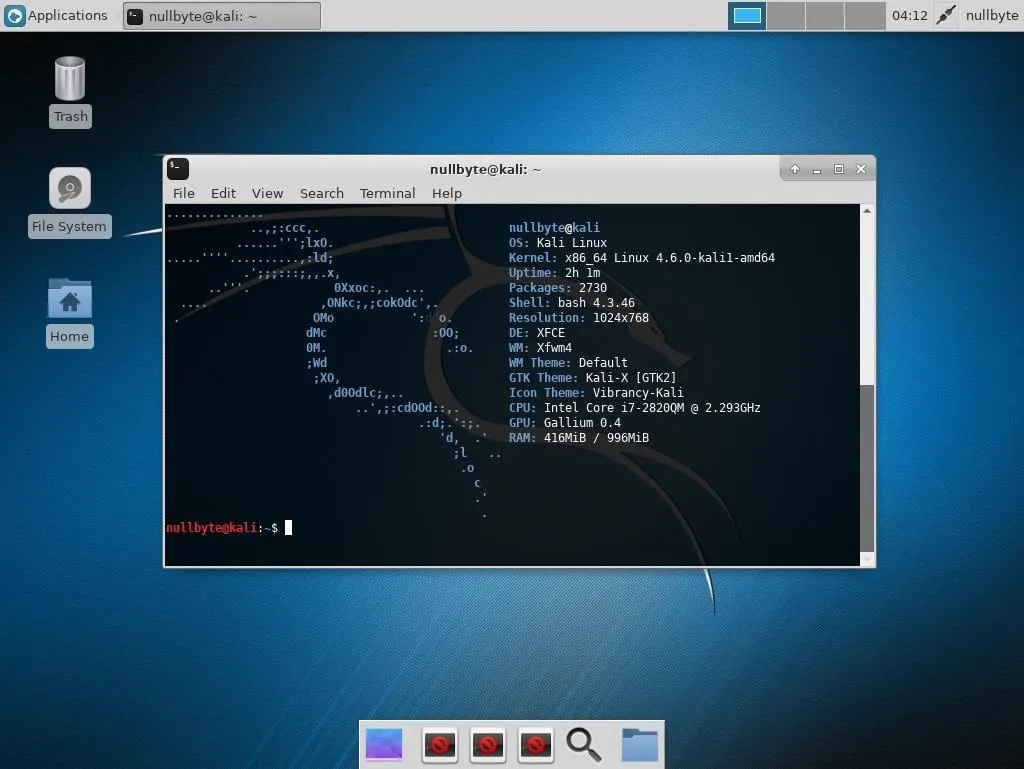Click the 'GPU: Gallium 0.4' line

(x=565, y=423)
